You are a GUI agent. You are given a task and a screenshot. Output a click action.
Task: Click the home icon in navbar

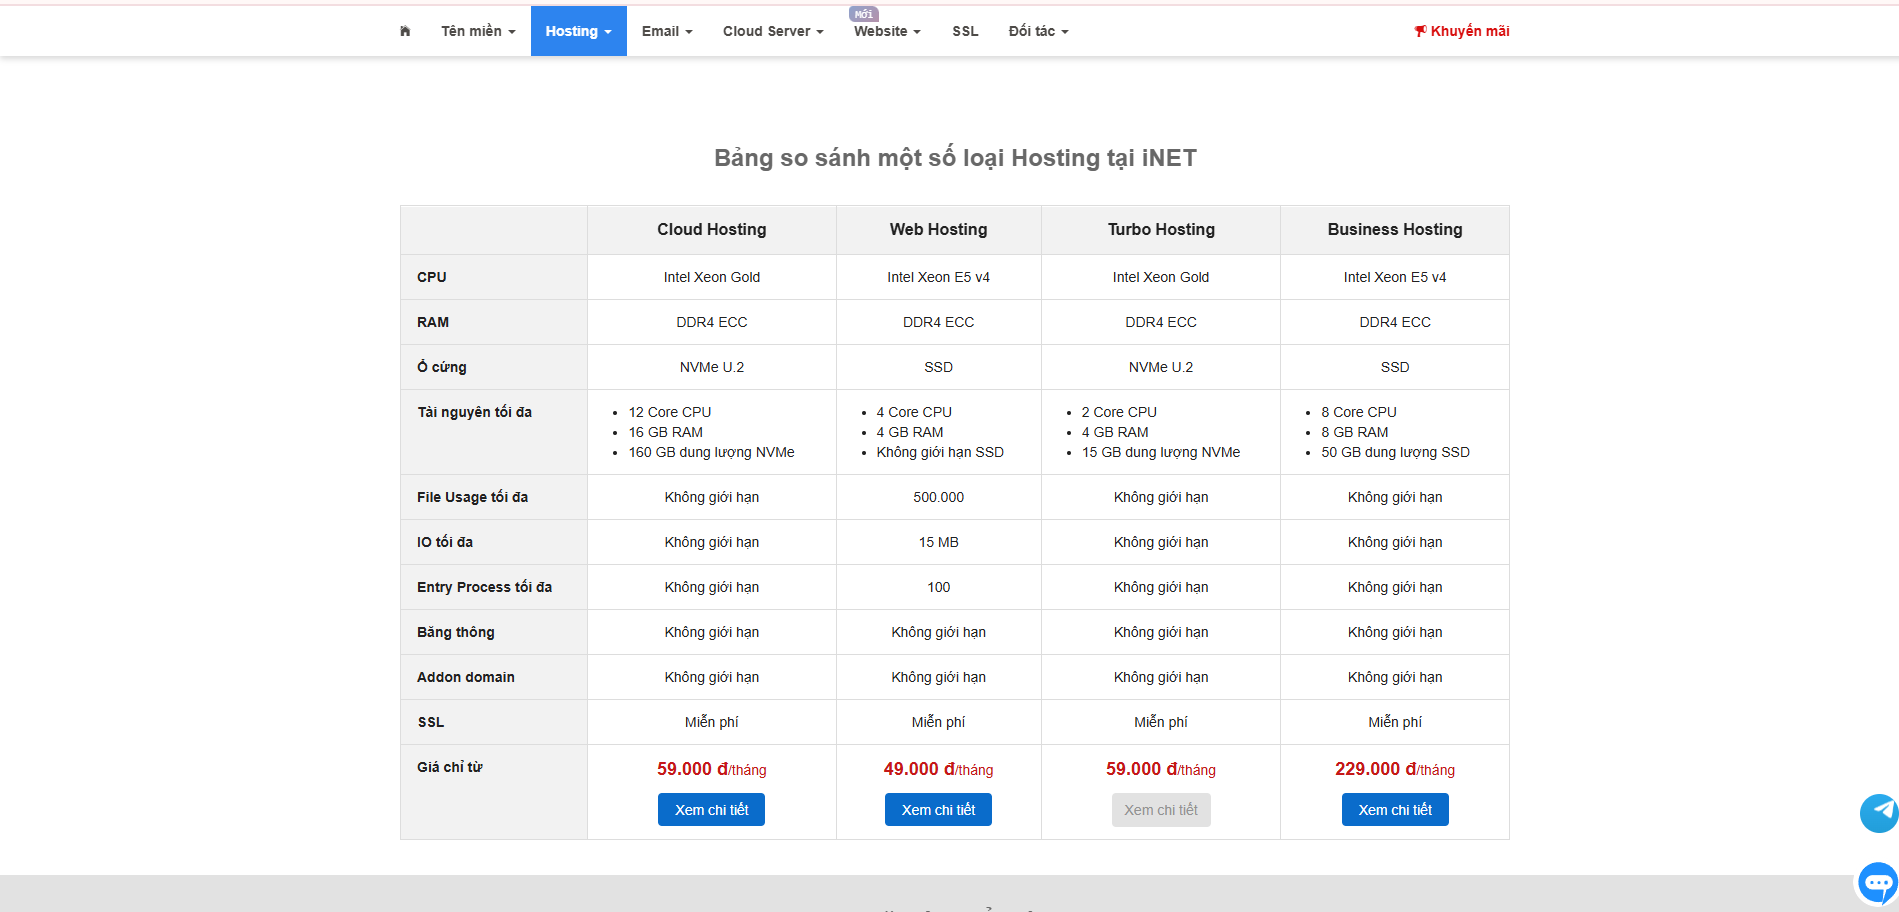click(x=405, y=31)
